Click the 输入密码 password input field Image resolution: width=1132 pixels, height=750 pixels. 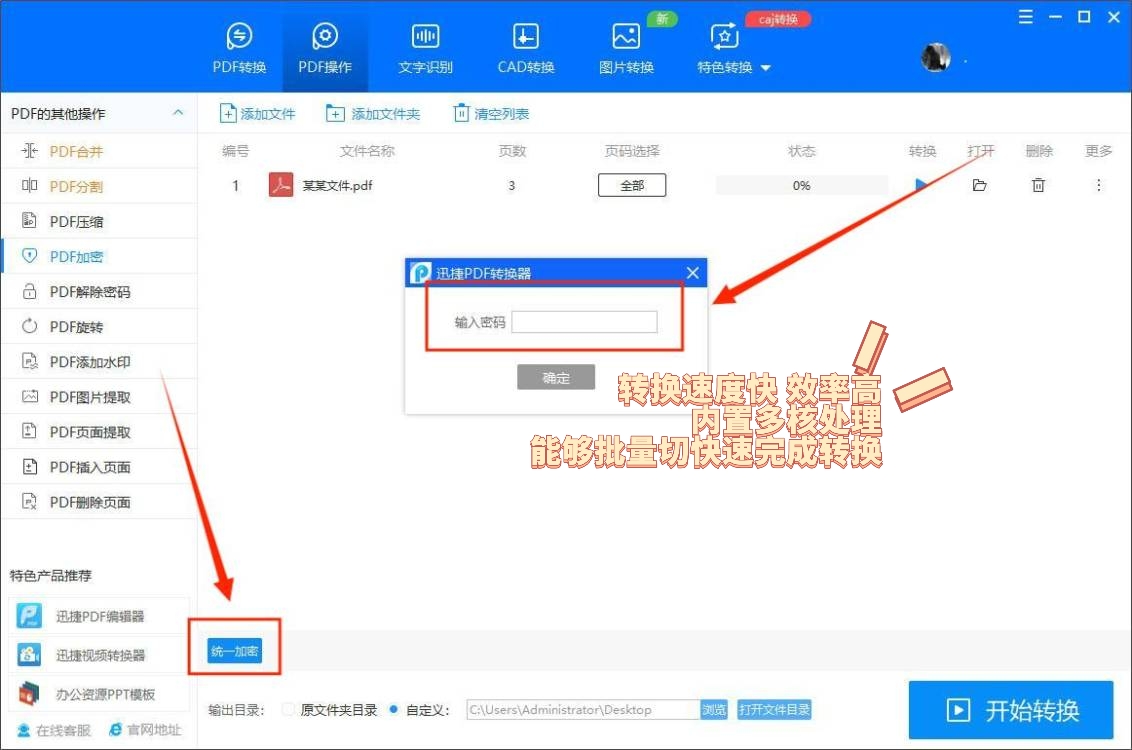click(583, 321)
